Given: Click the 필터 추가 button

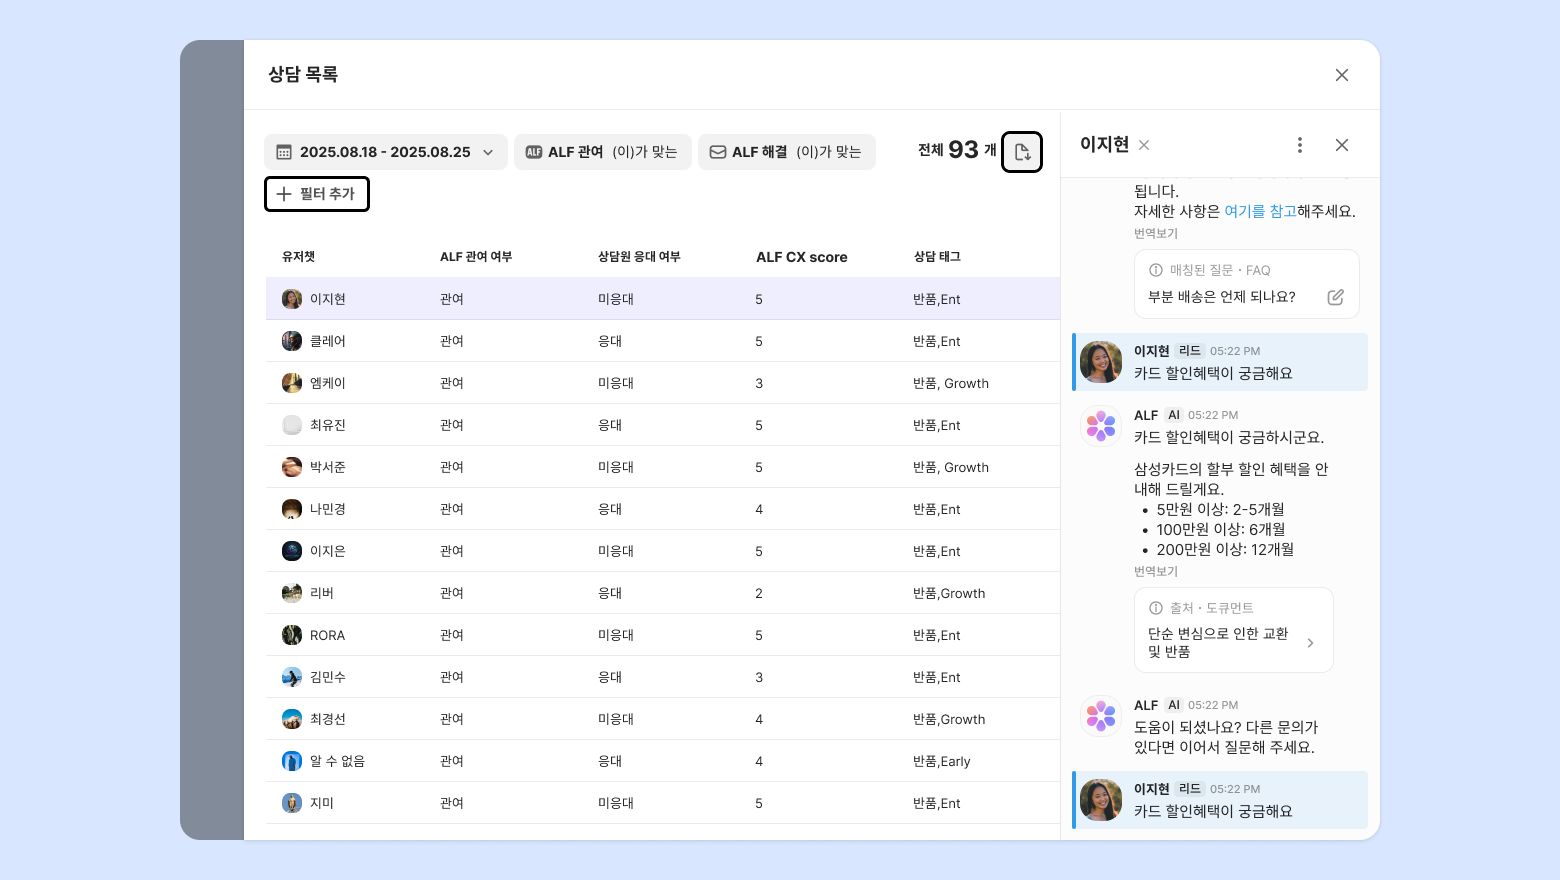Looking at the screenshot, I should (316, 194).
